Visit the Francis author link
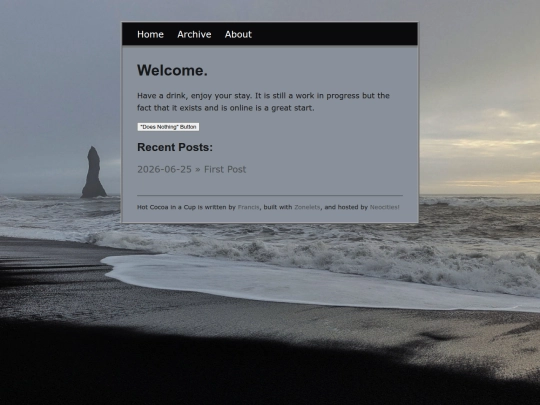The image size is (540, 405). (x=248, y=207)
